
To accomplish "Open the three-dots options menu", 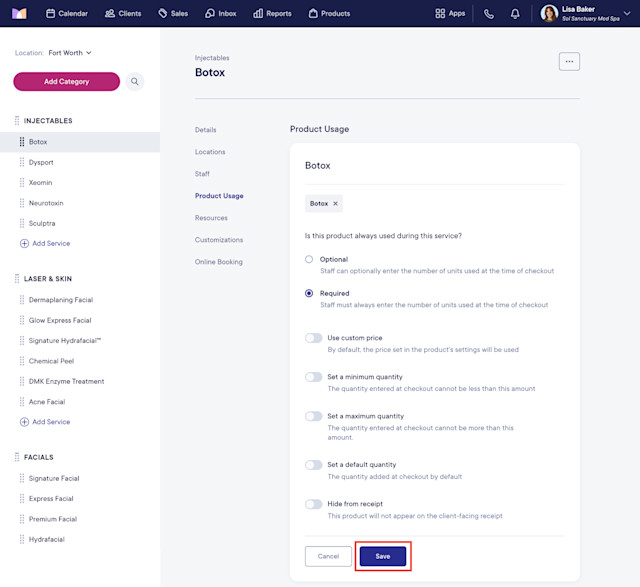I will coord(569,62).
